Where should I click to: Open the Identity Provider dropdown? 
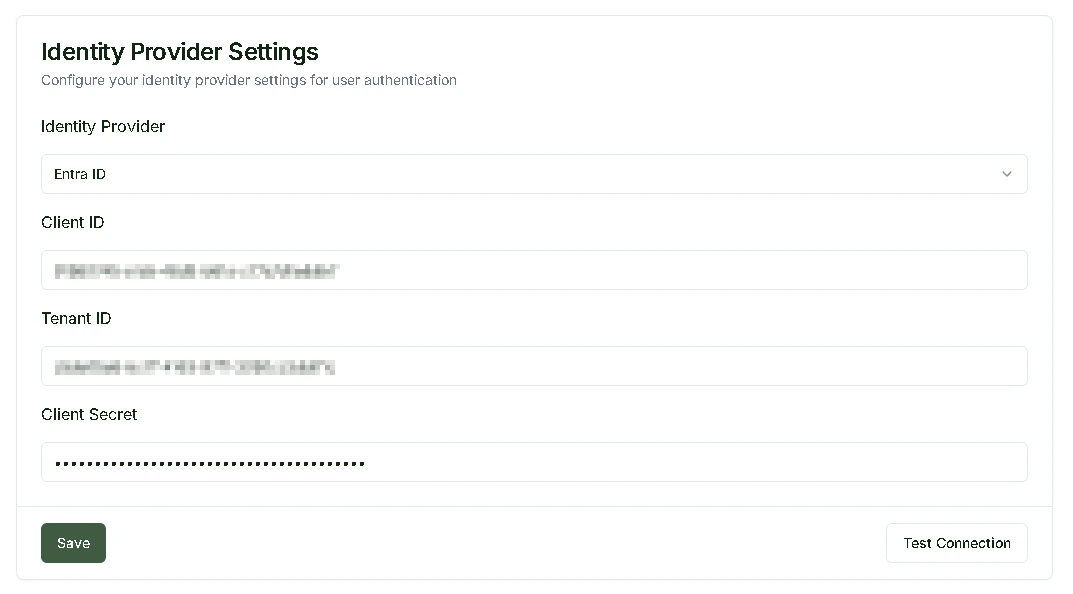pyautogui.click(x=534, y=174)
